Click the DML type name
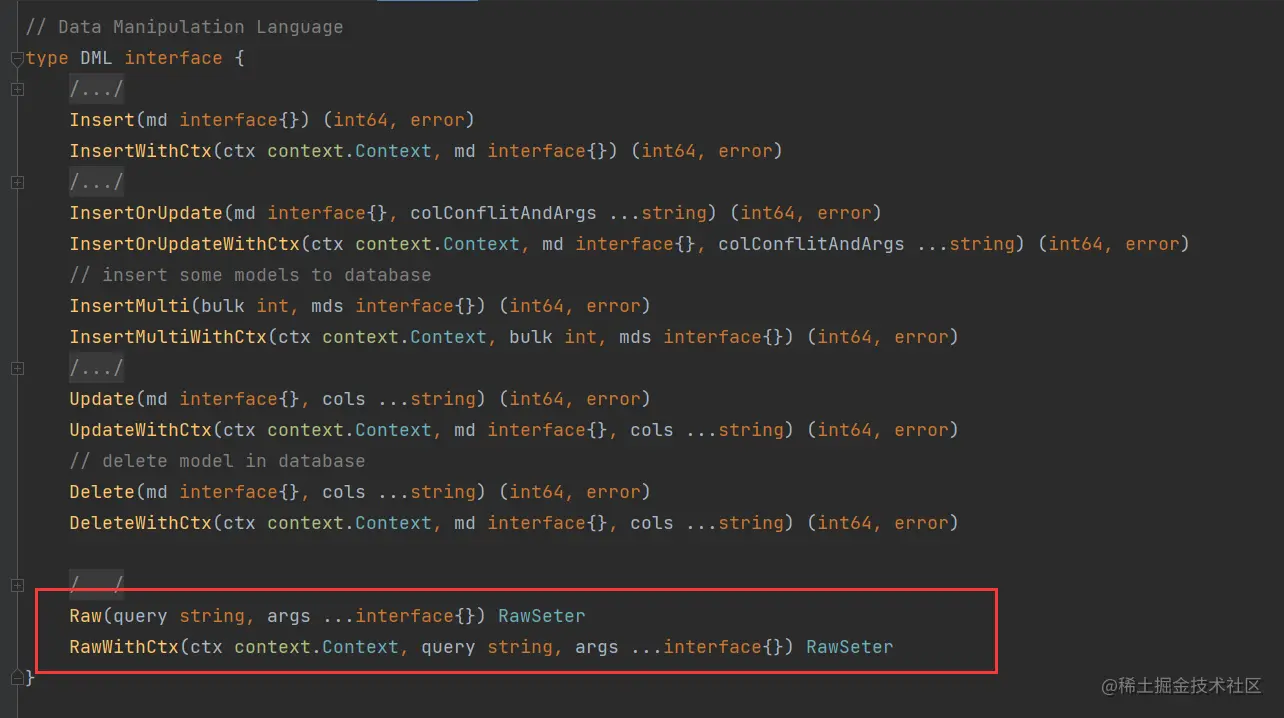The image size is (1284, 718). pyautogui.click(x=96, y=58)
